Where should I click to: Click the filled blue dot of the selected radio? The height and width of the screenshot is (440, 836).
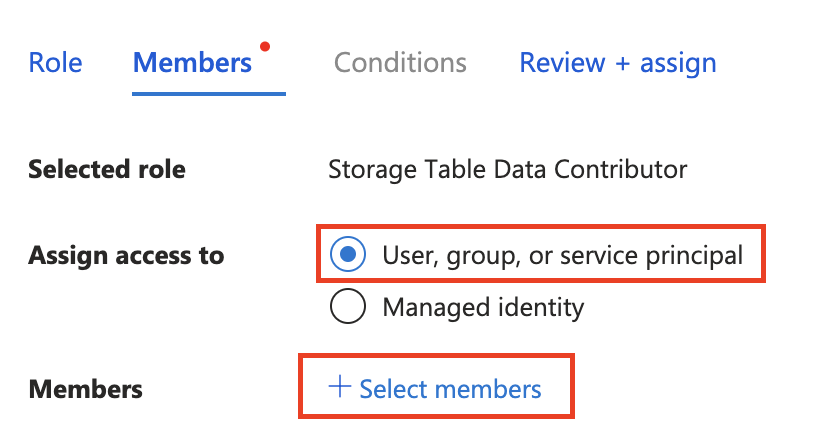coord(347,255)
